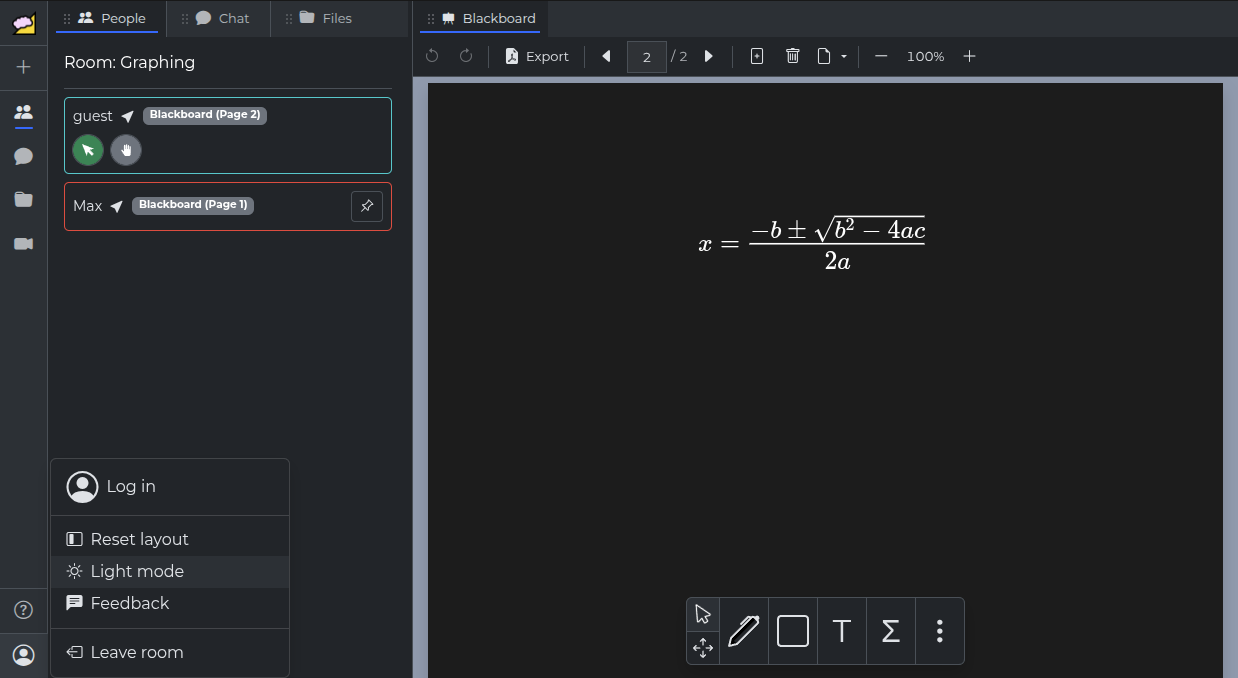
Task: Zoom in with the plus button
Action: pyautogui.click(x=969, y=56)
